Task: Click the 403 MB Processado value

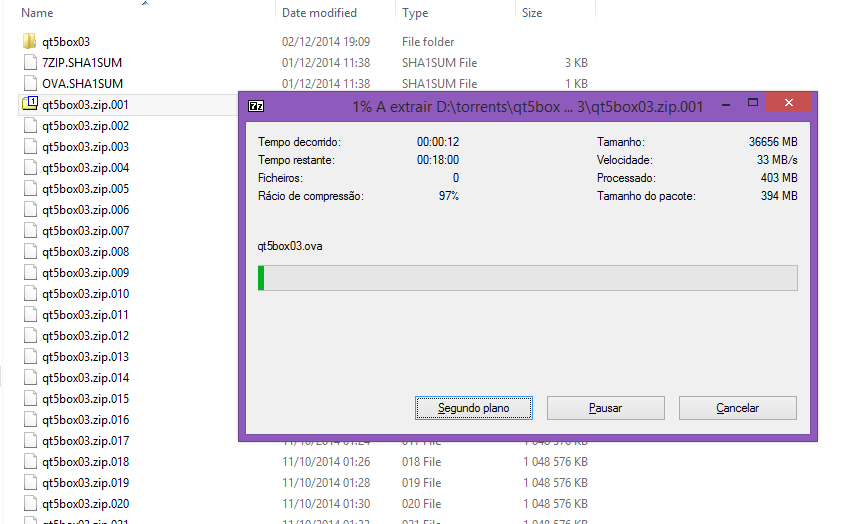Action: pyautogui.click(x=779, y=178)
